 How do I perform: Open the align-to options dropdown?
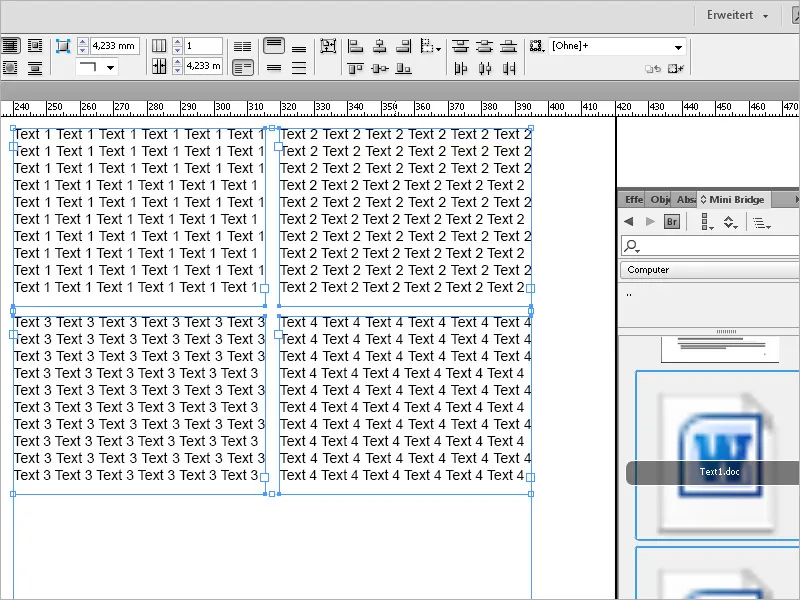431,46
